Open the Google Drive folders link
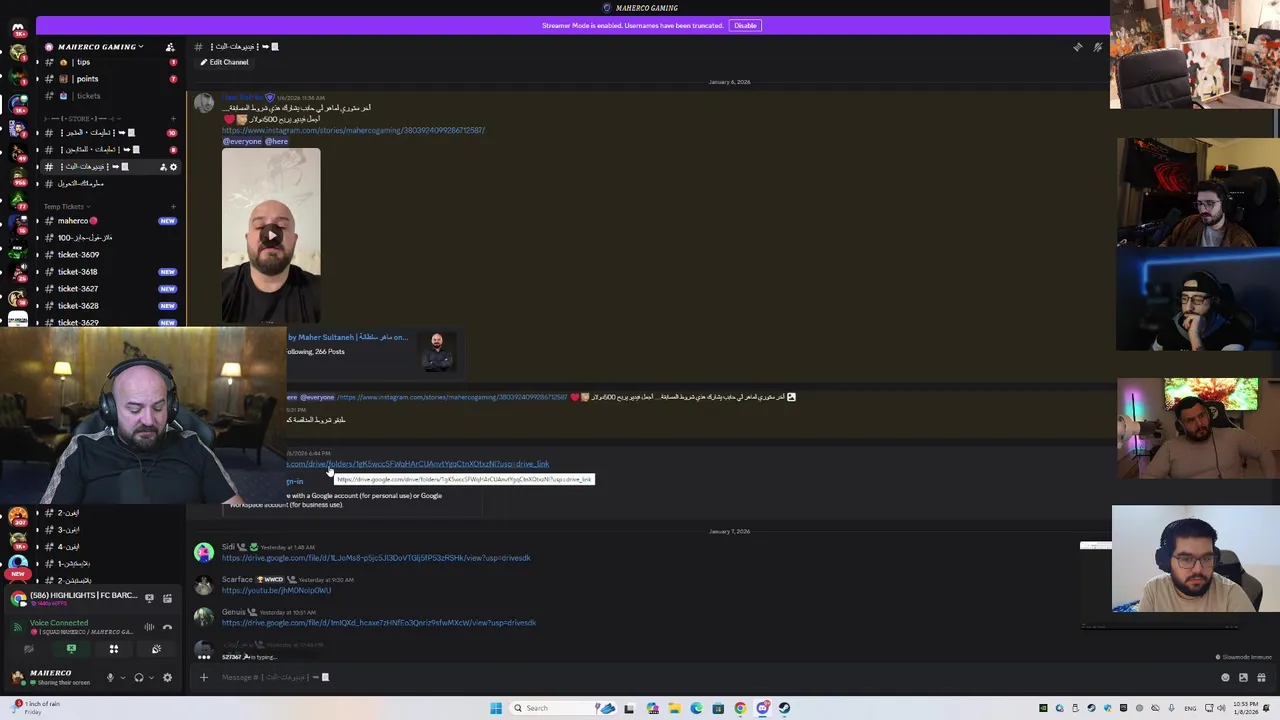 pyautogui.click(x=418, y=464)
